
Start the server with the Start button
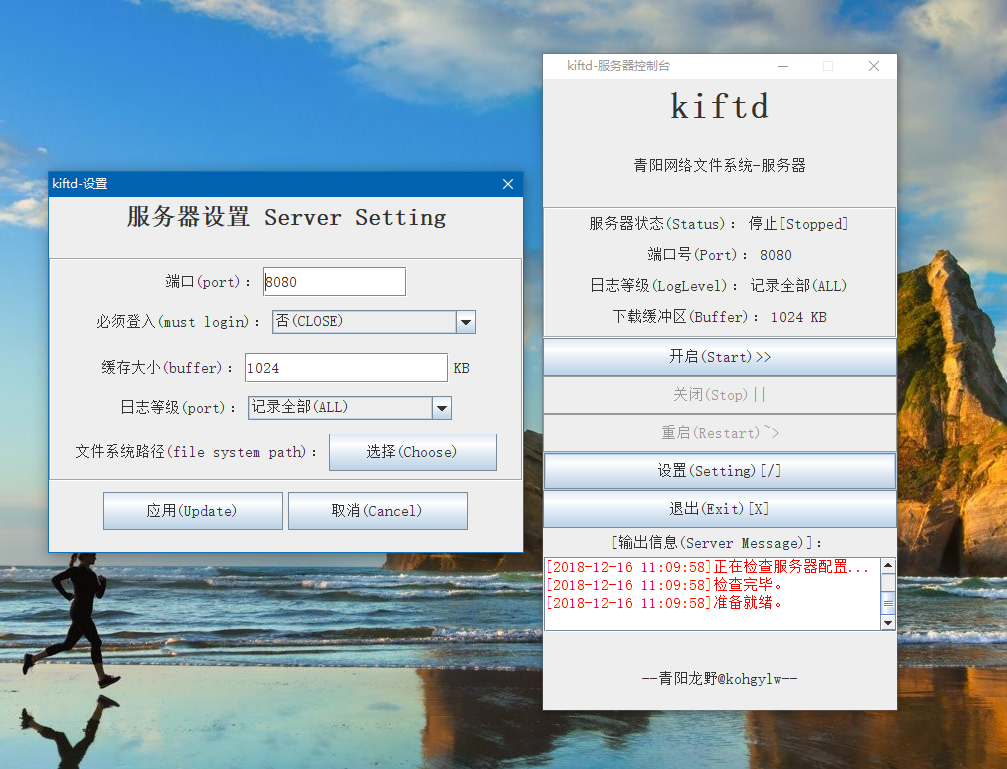coord(720,357)
